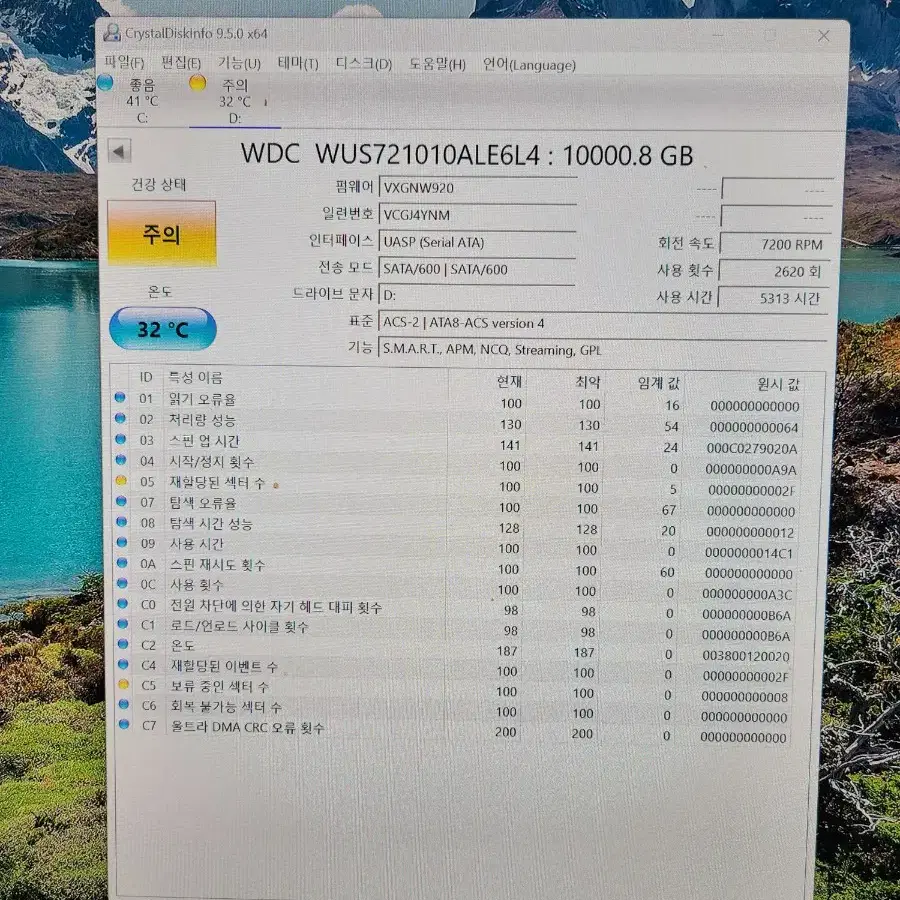Click the standard ACS-2 field
The height and width of the screenshot is (900, 900).
coord(603,323)
